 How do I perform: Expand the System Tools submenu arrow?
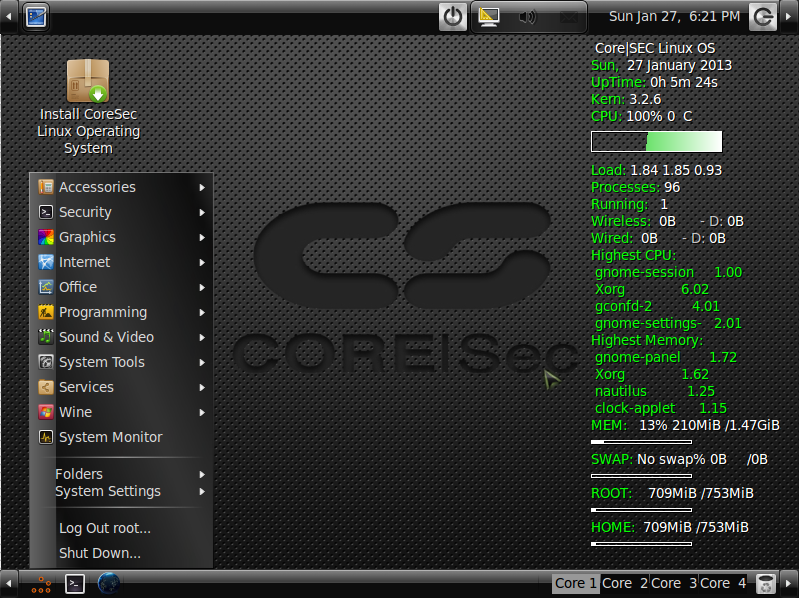[x=202, y=362]
